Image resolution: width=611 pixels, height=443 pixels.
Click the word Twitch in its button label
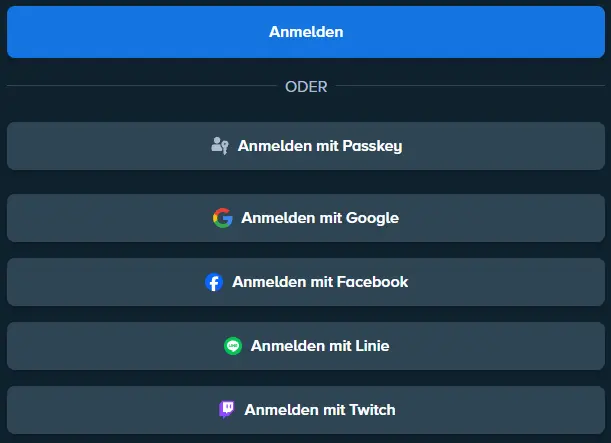(x=371, y=410)
